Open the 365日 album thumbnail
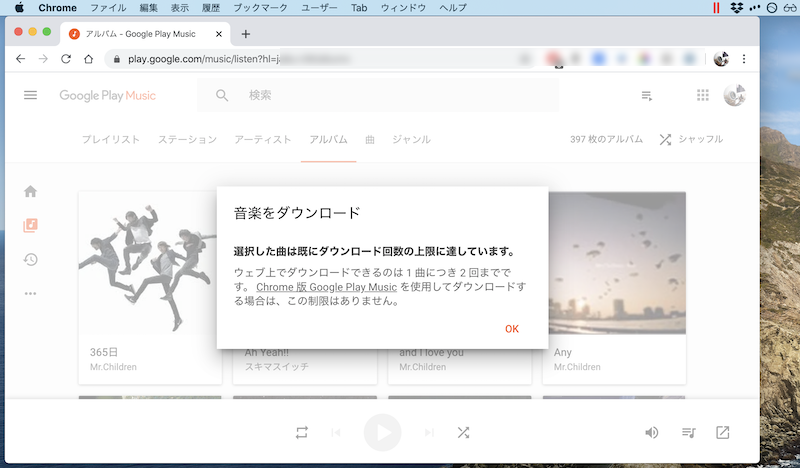The image size is (800, 468). pos(150,264)
